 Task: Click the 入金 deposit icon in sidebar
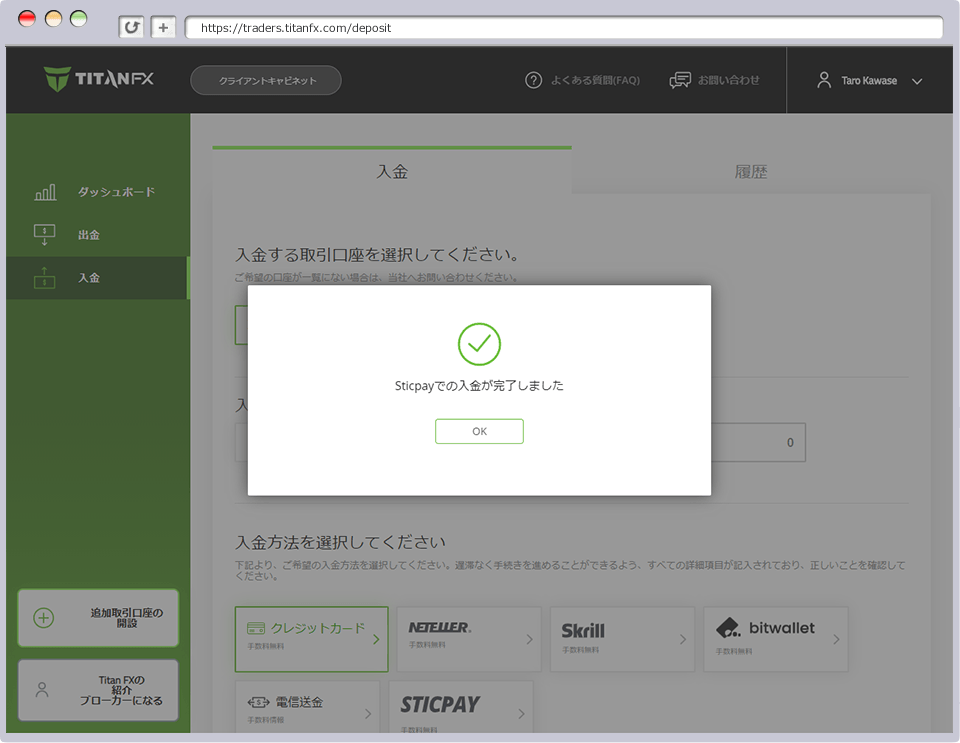pyautogui.click(x=45, y=277)
